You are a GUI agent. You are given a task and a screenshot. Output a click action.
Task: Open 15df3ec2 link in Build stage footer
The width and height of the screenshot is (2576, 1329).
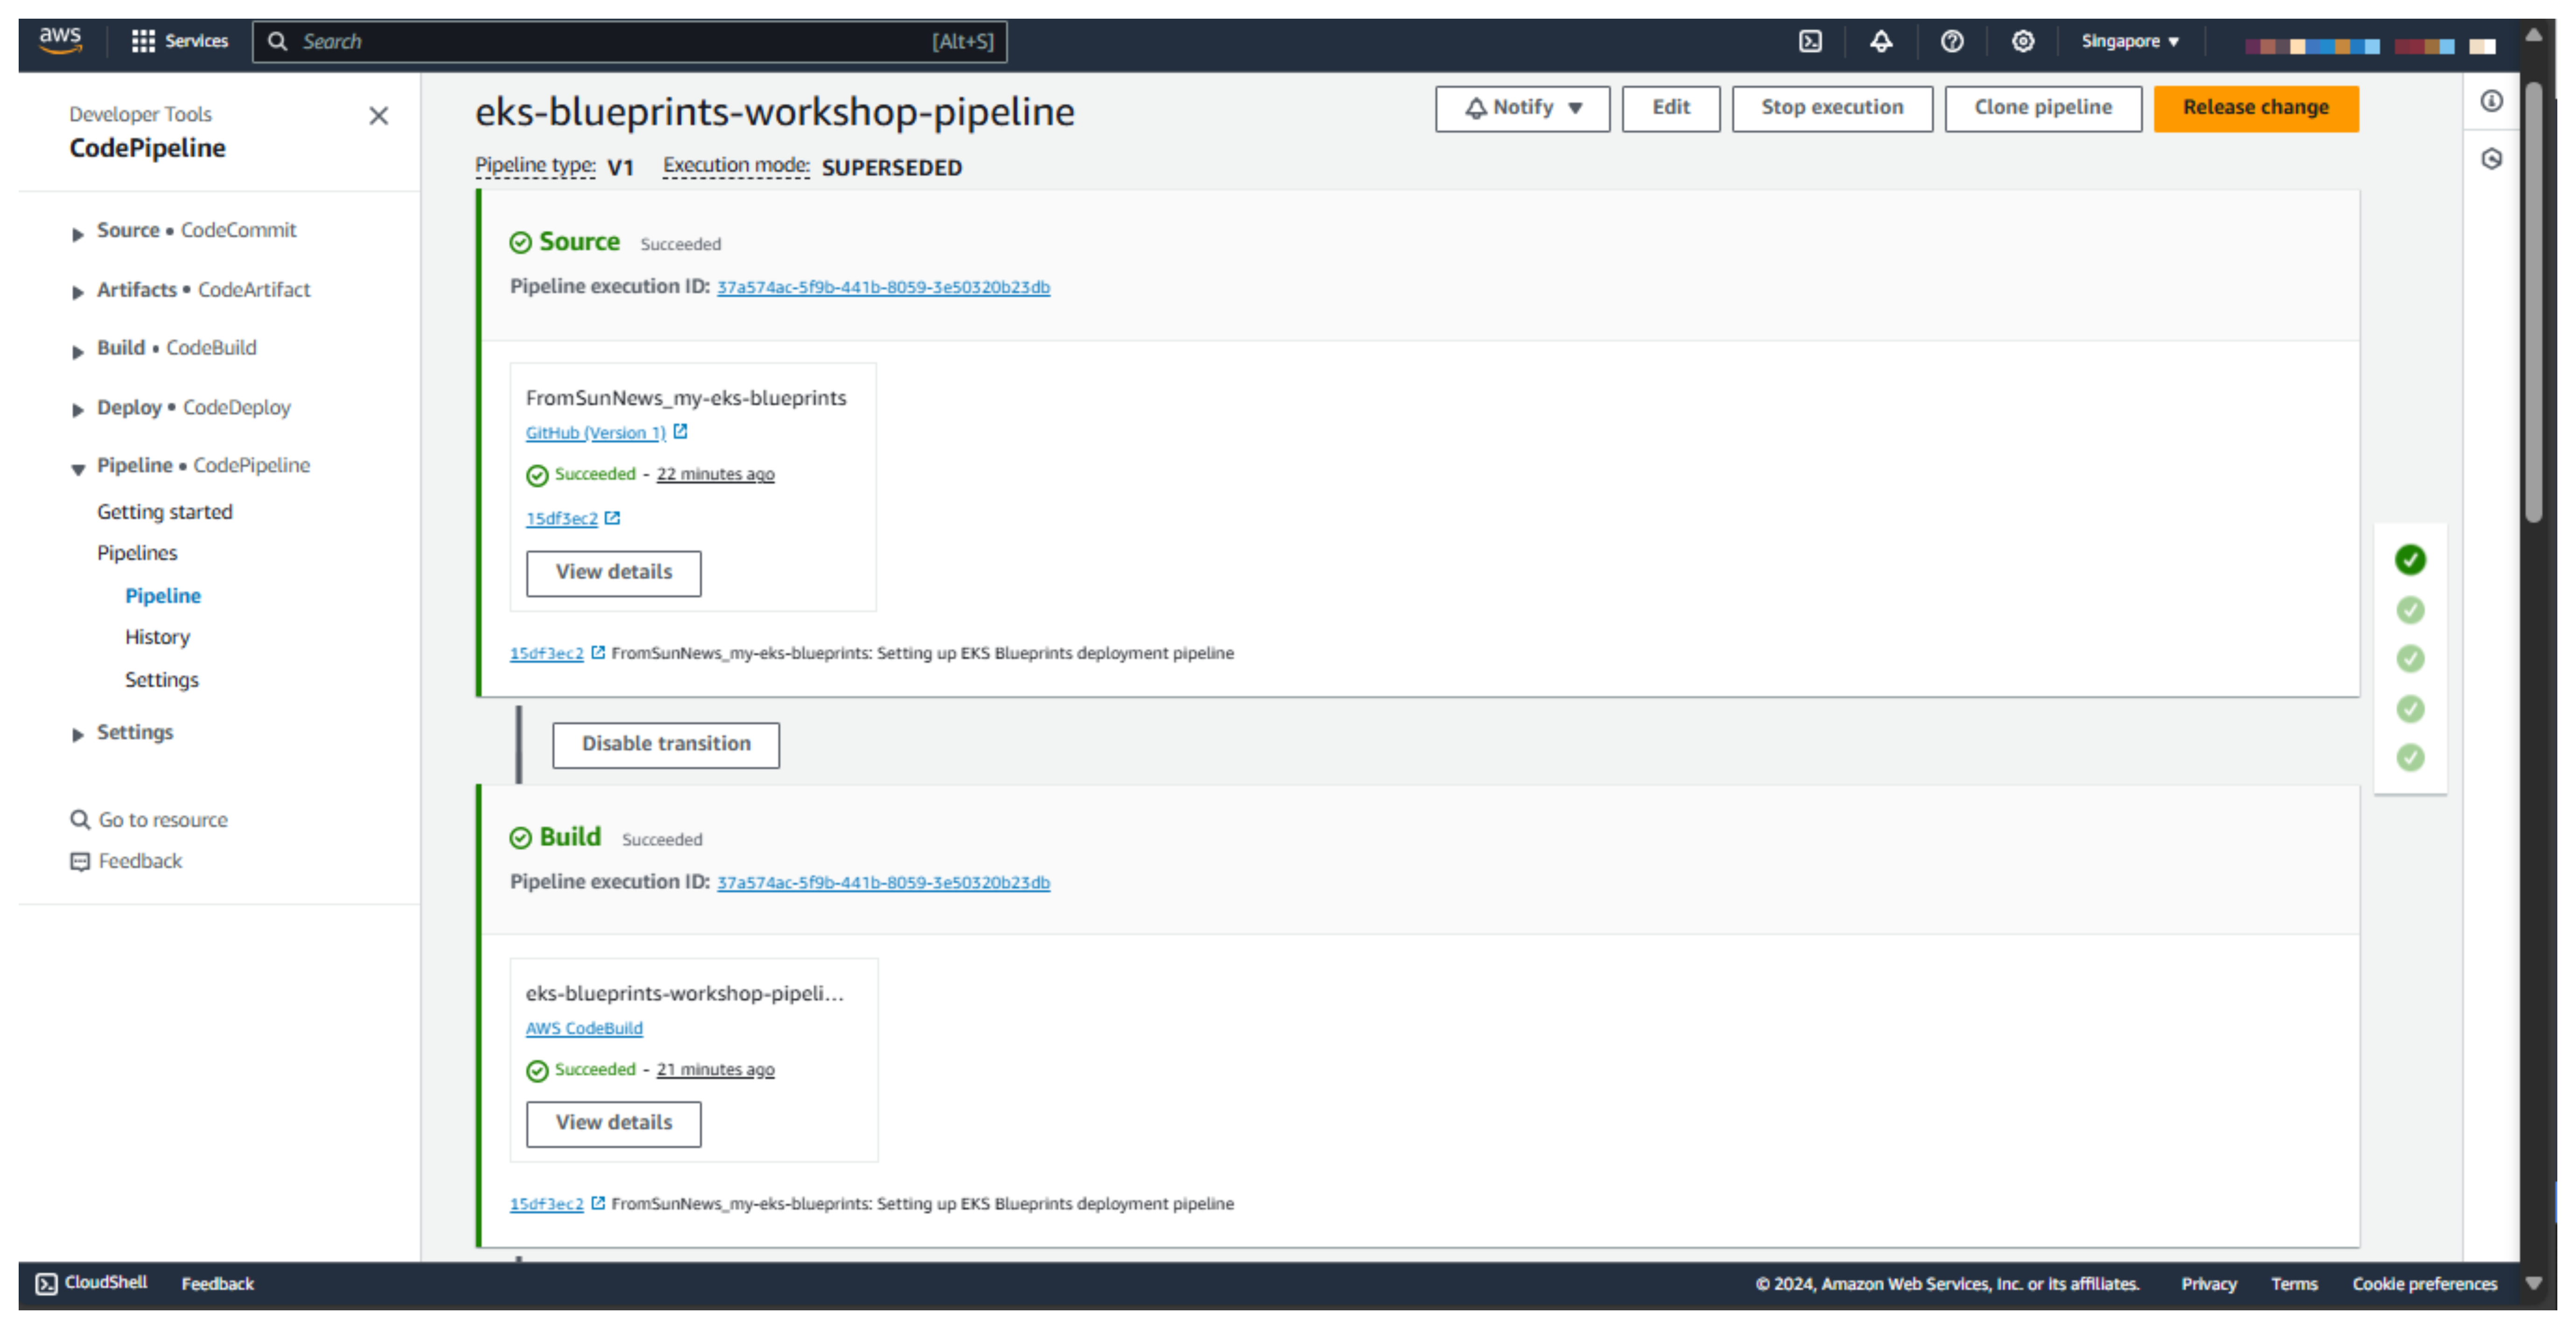pos(546,1204)
